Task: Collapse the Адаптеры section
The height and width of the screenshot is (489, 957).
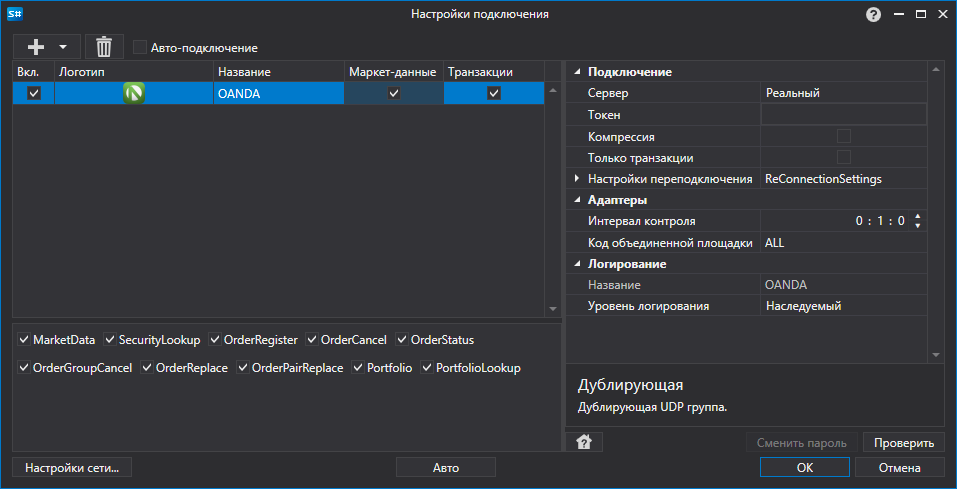Action: (577, 200)
